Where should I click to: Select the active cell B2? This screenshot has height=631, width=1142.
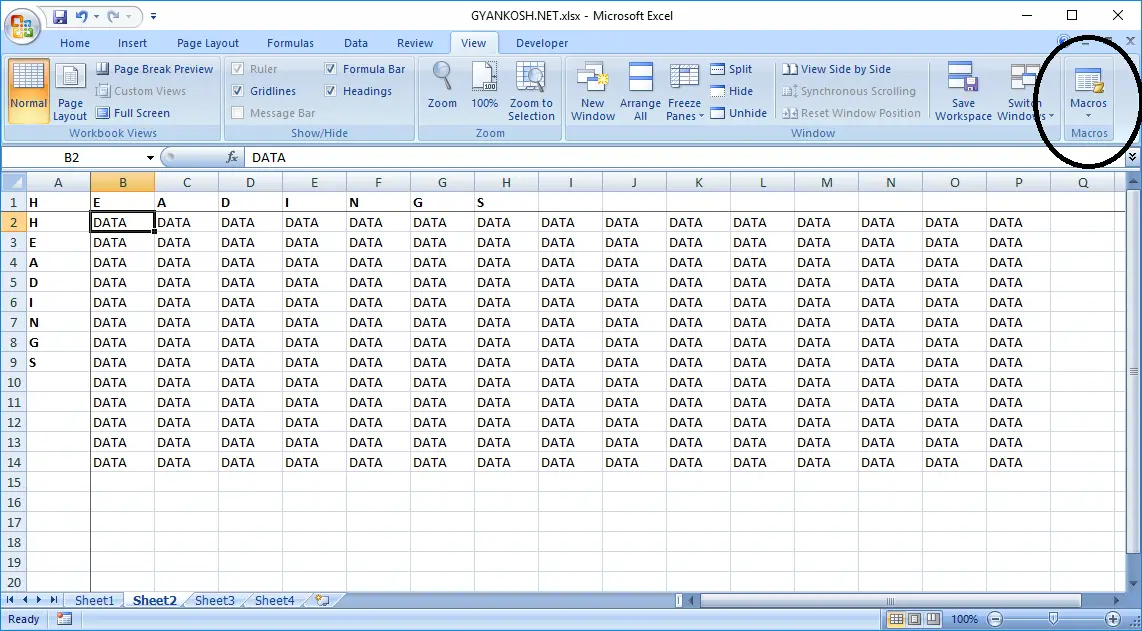122,222
